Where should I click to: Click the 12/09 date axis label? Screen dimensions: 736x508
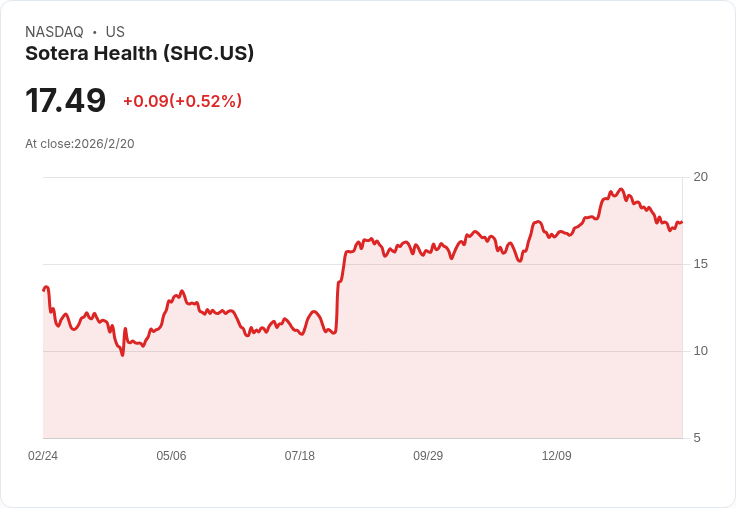tap(556, 455)
